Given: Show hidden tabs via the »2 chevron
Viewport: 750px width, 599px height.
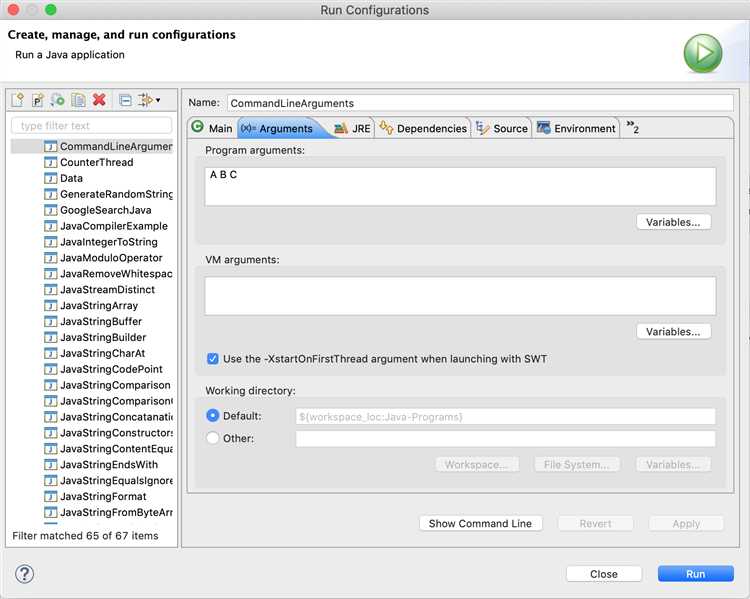Looking at the screenshot, I should click(x=632, y=127).
